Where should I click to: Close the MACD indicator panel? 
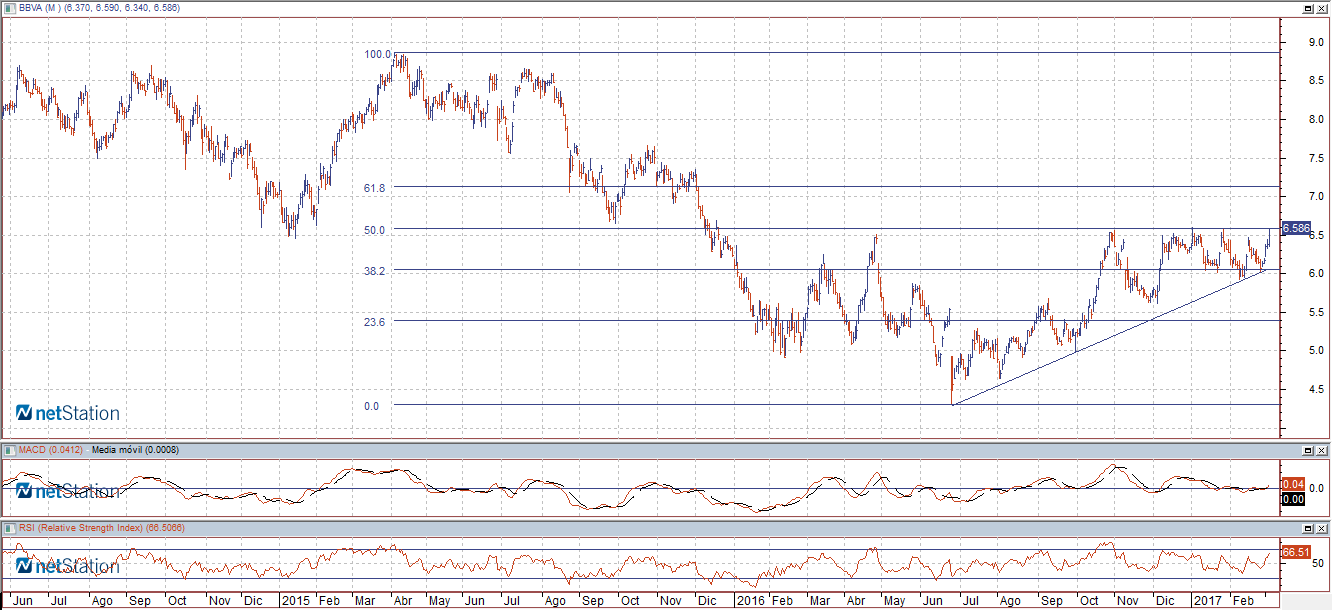tap(1322, 450)
